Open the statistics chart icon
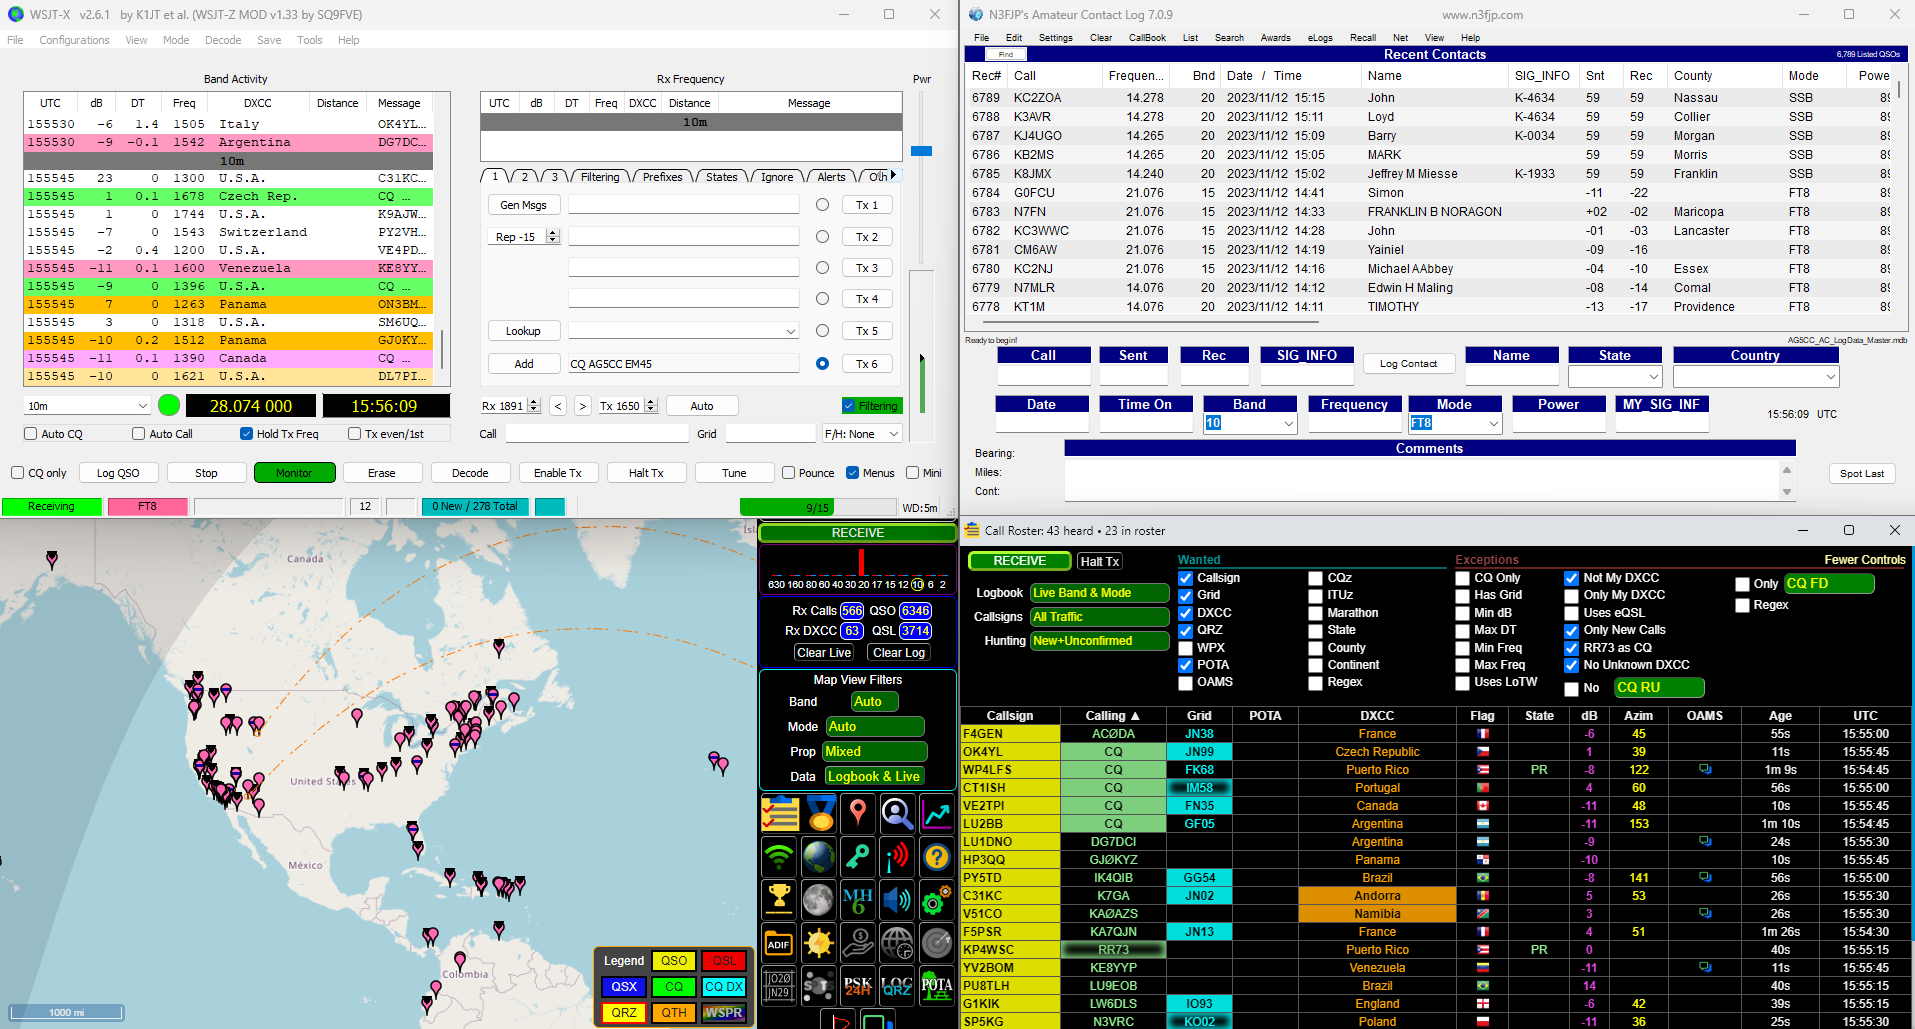 tap(937, 813)
